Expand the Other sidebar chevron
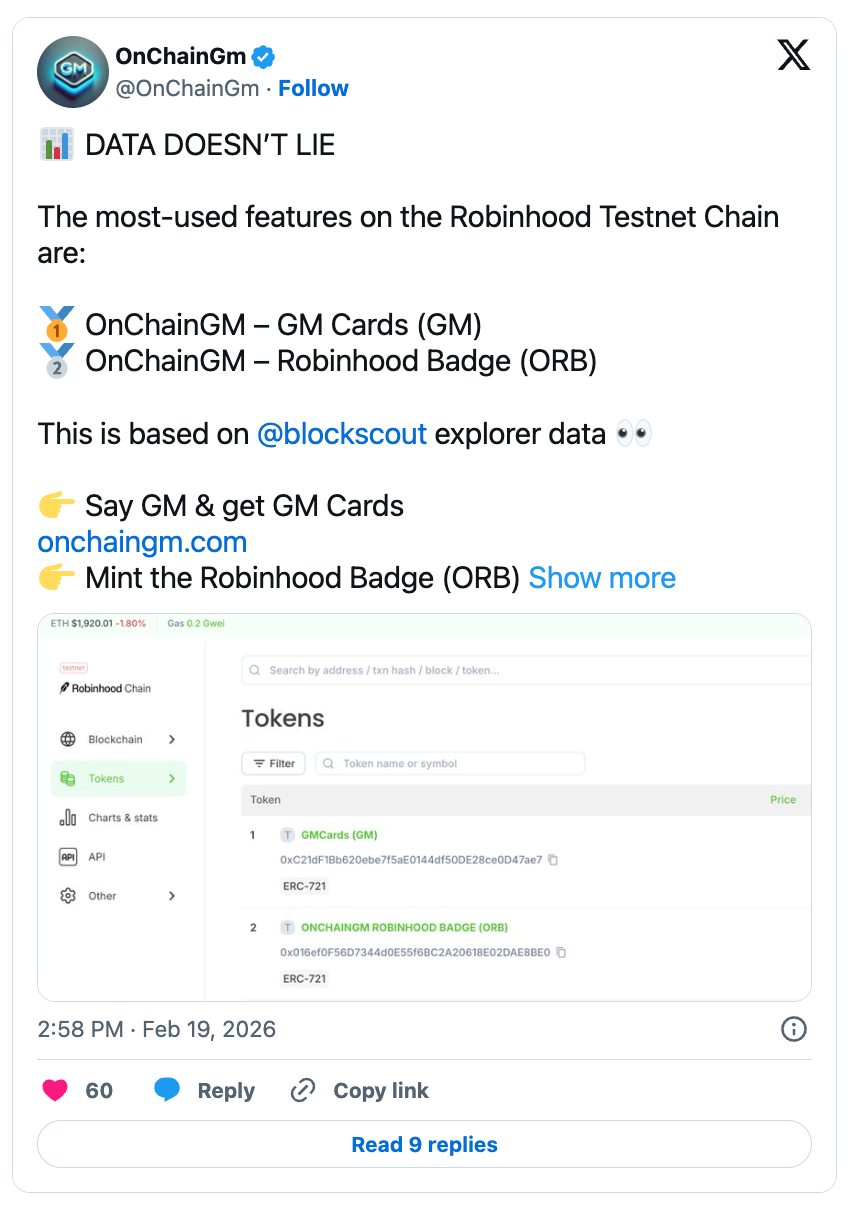Viewport: 856px width, 1212px height. [172, 896]
